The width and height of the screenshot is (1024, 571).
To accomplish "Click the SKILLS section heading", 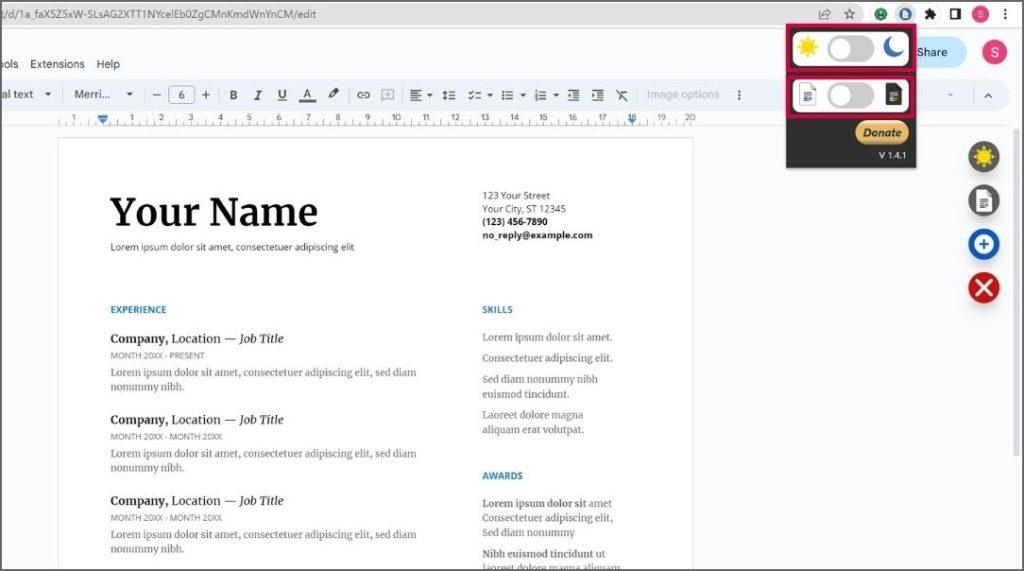I will (x=498, y=310).
